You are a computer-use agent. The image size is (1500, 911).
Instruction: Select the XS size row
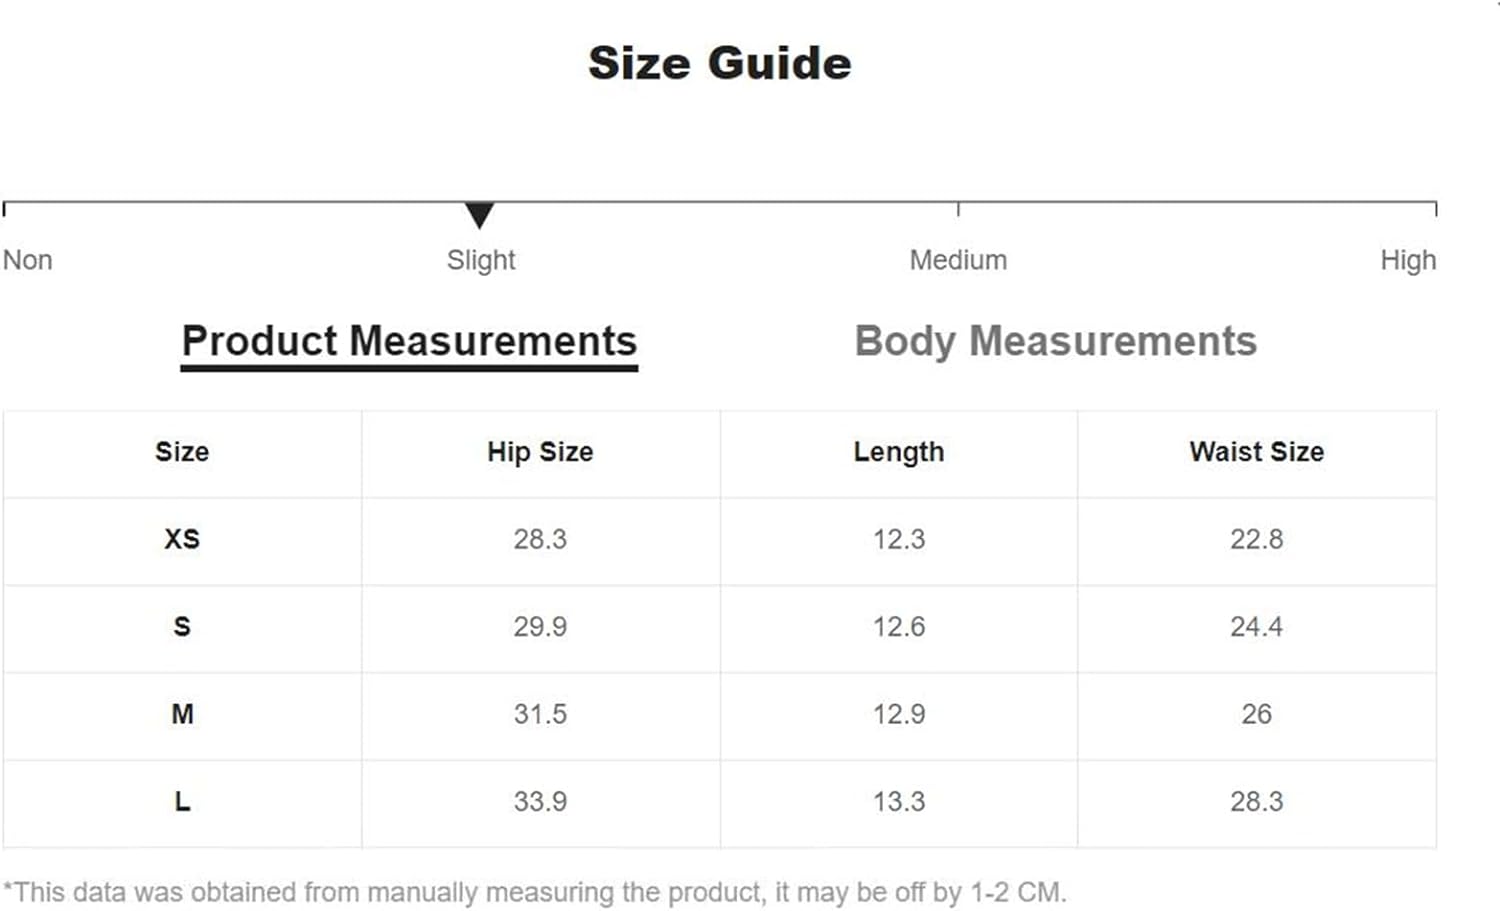point(719,541)
